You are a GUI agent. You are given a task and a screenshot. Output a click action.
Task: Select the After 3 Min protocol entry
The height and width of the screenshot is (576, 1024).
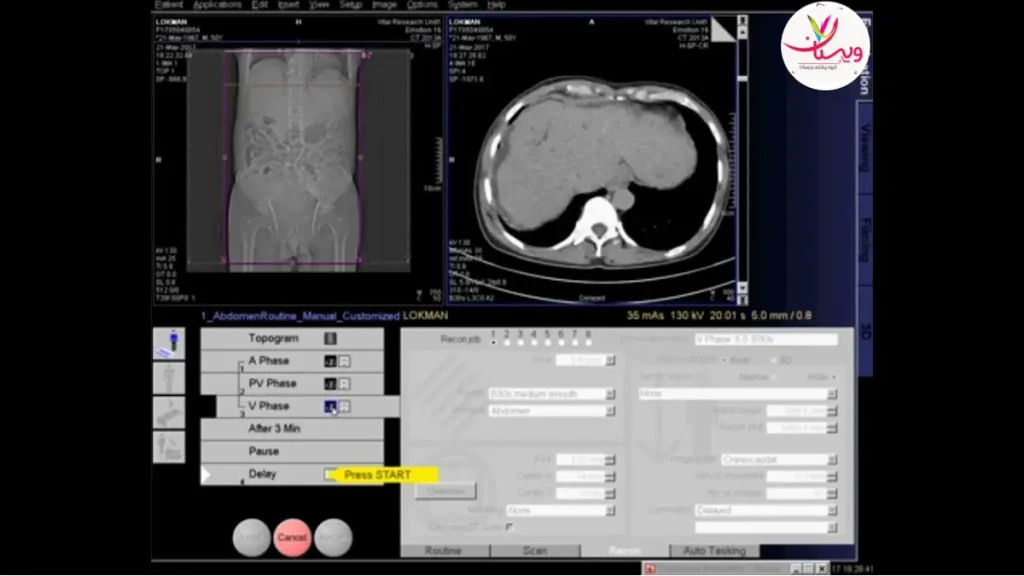pos(274,429)
